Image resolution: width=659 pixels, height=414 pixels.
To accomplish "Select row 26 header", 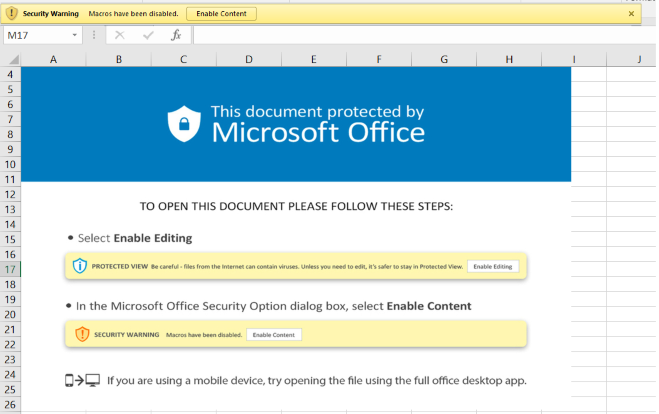I will pos(10,405).
